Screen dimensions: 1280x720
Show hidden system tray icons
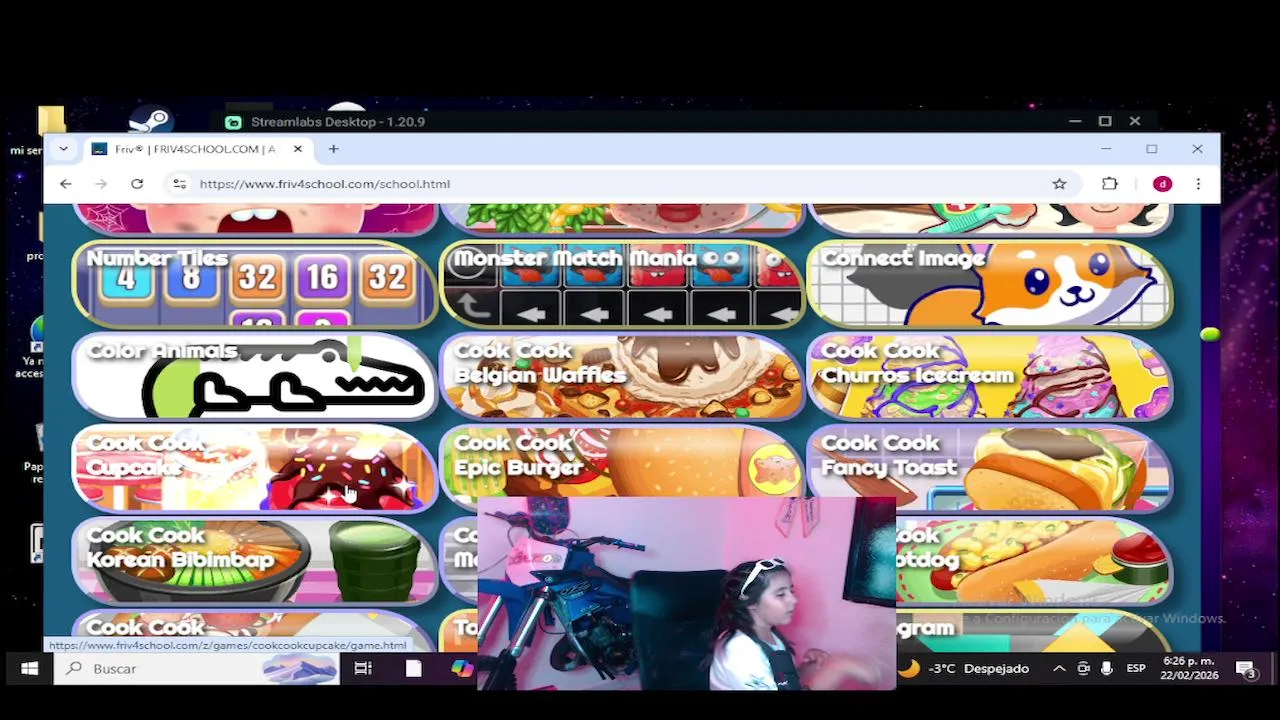(1059, 668)
